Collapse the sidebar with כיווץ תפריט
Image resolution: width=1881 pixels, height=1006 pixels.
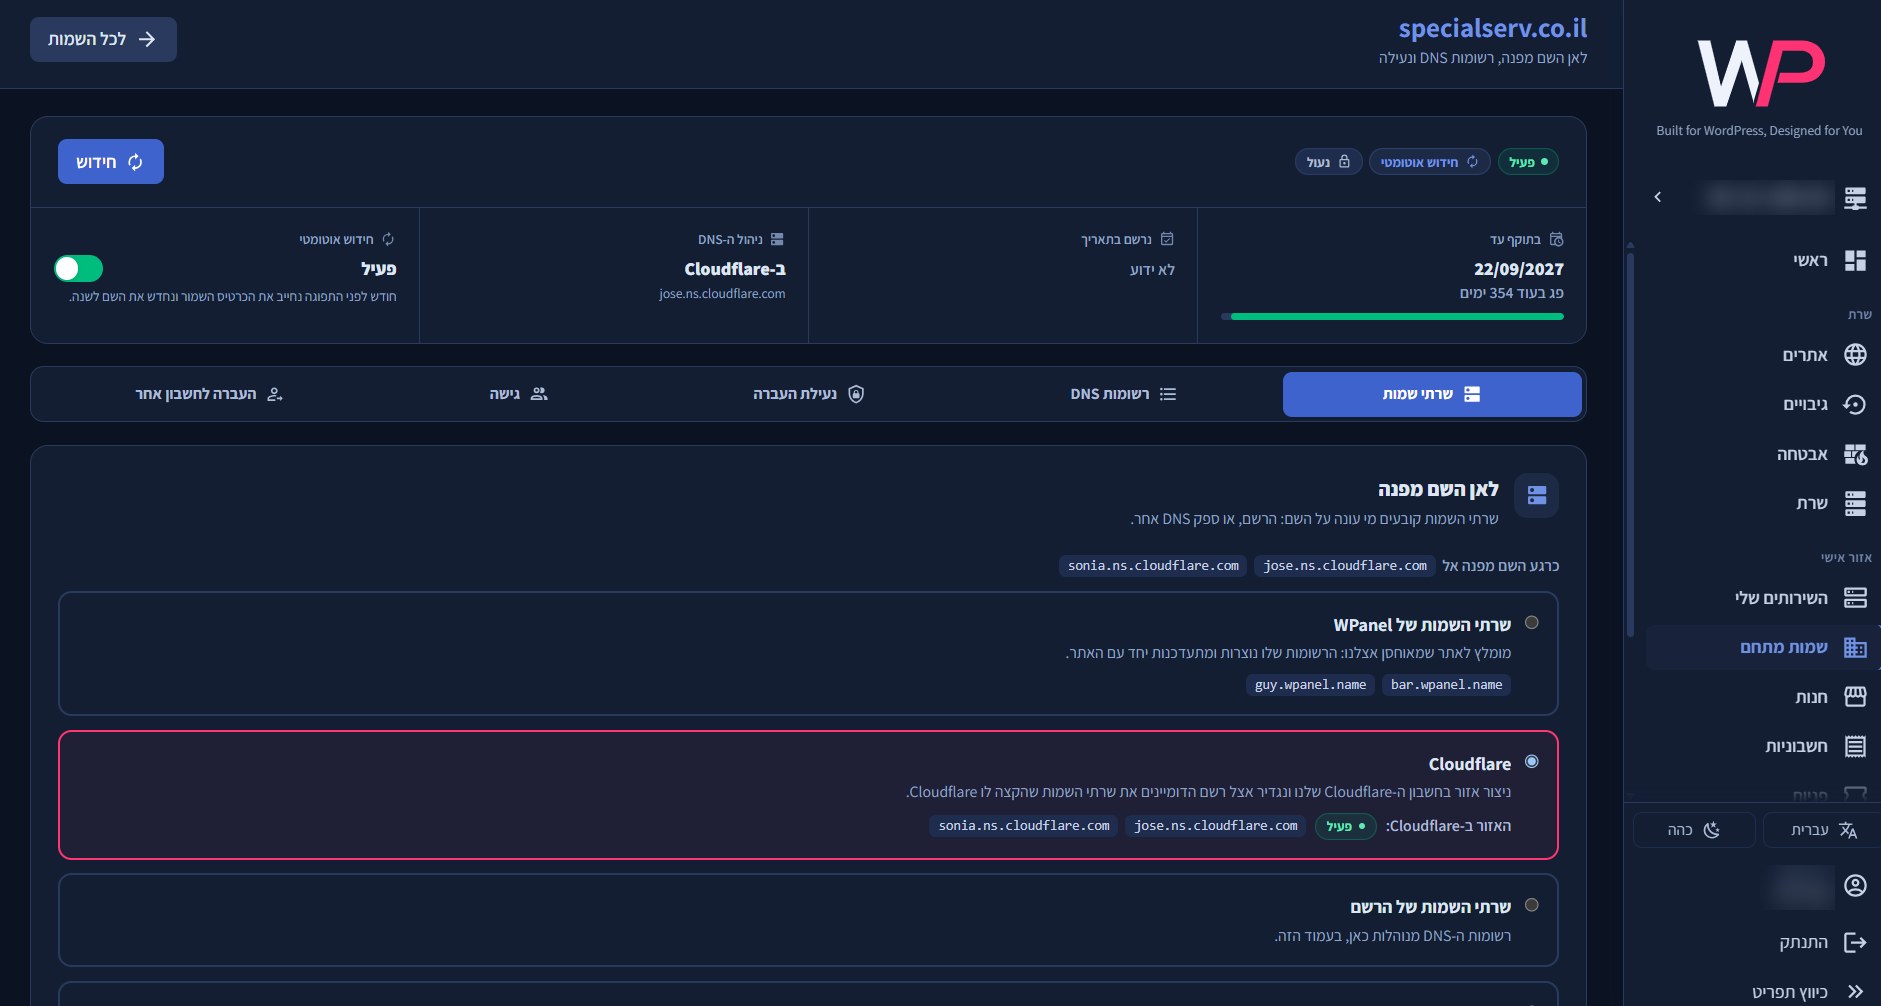(x=1808, y=991)
